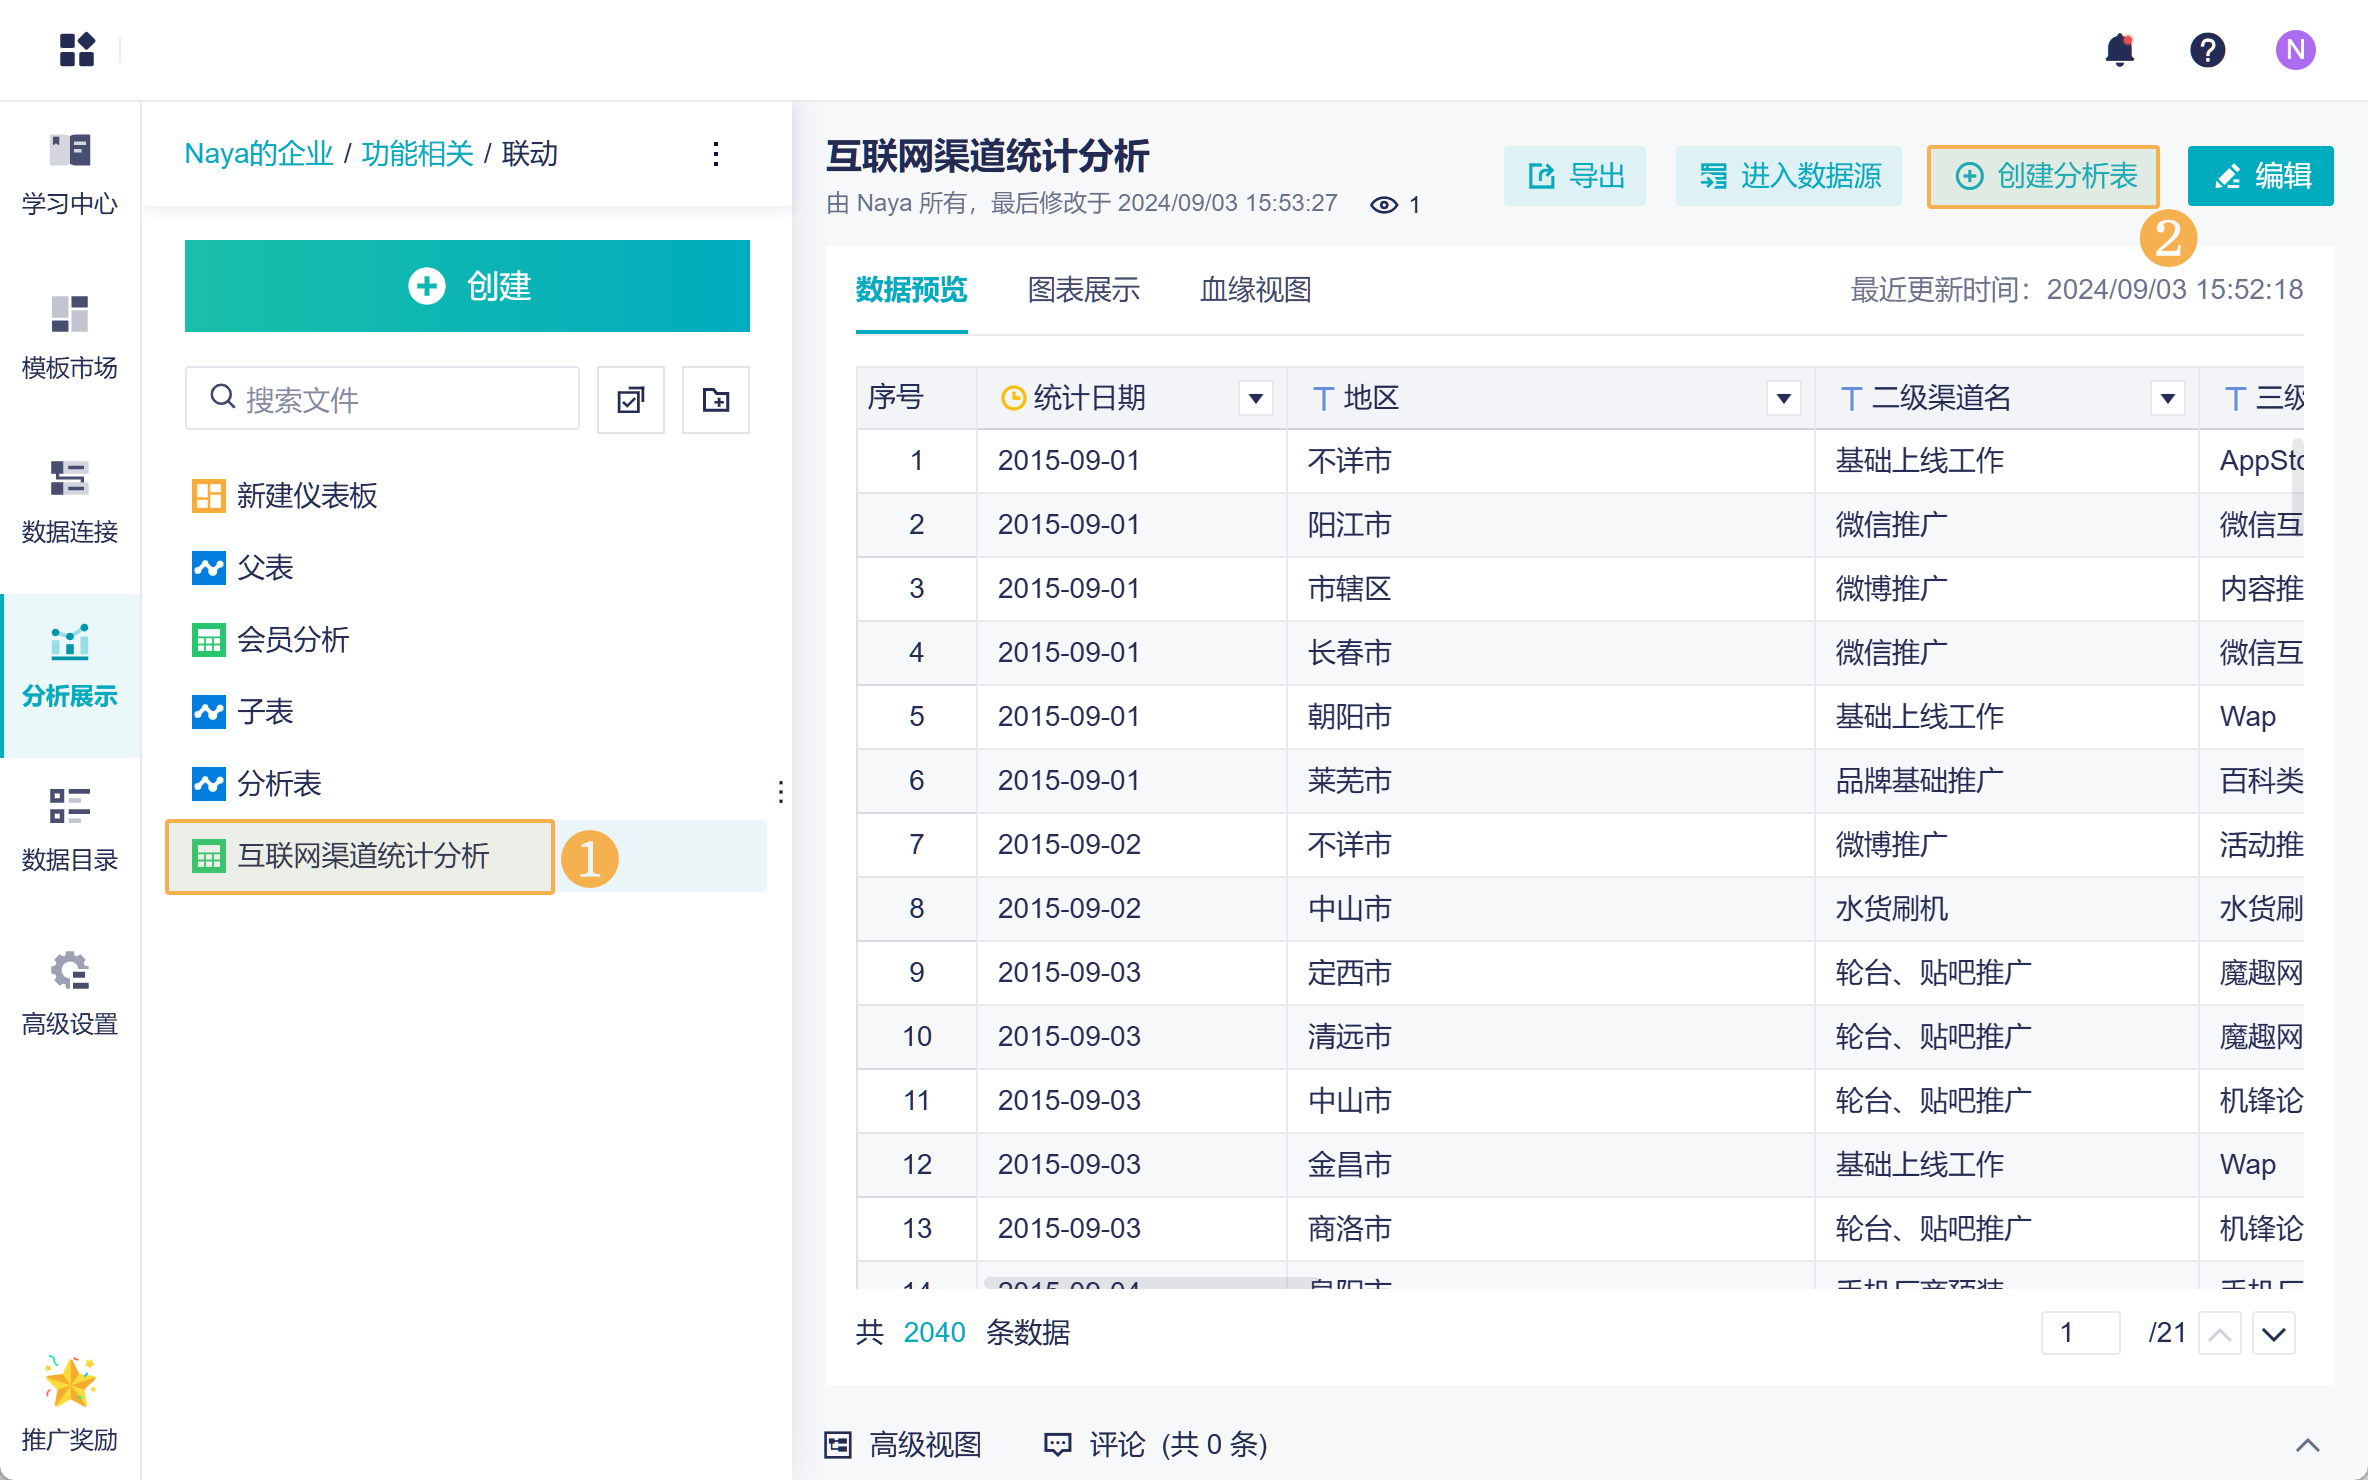Open 地区 column dropdown arrow
The image size is (2368, 1480).
[x=1784, y=398]
